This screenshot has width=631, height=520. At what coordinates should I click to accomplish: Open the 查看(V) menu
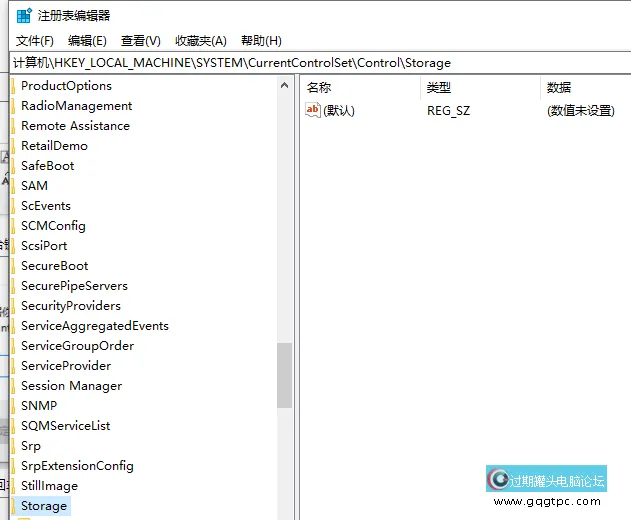pos(140,40)
